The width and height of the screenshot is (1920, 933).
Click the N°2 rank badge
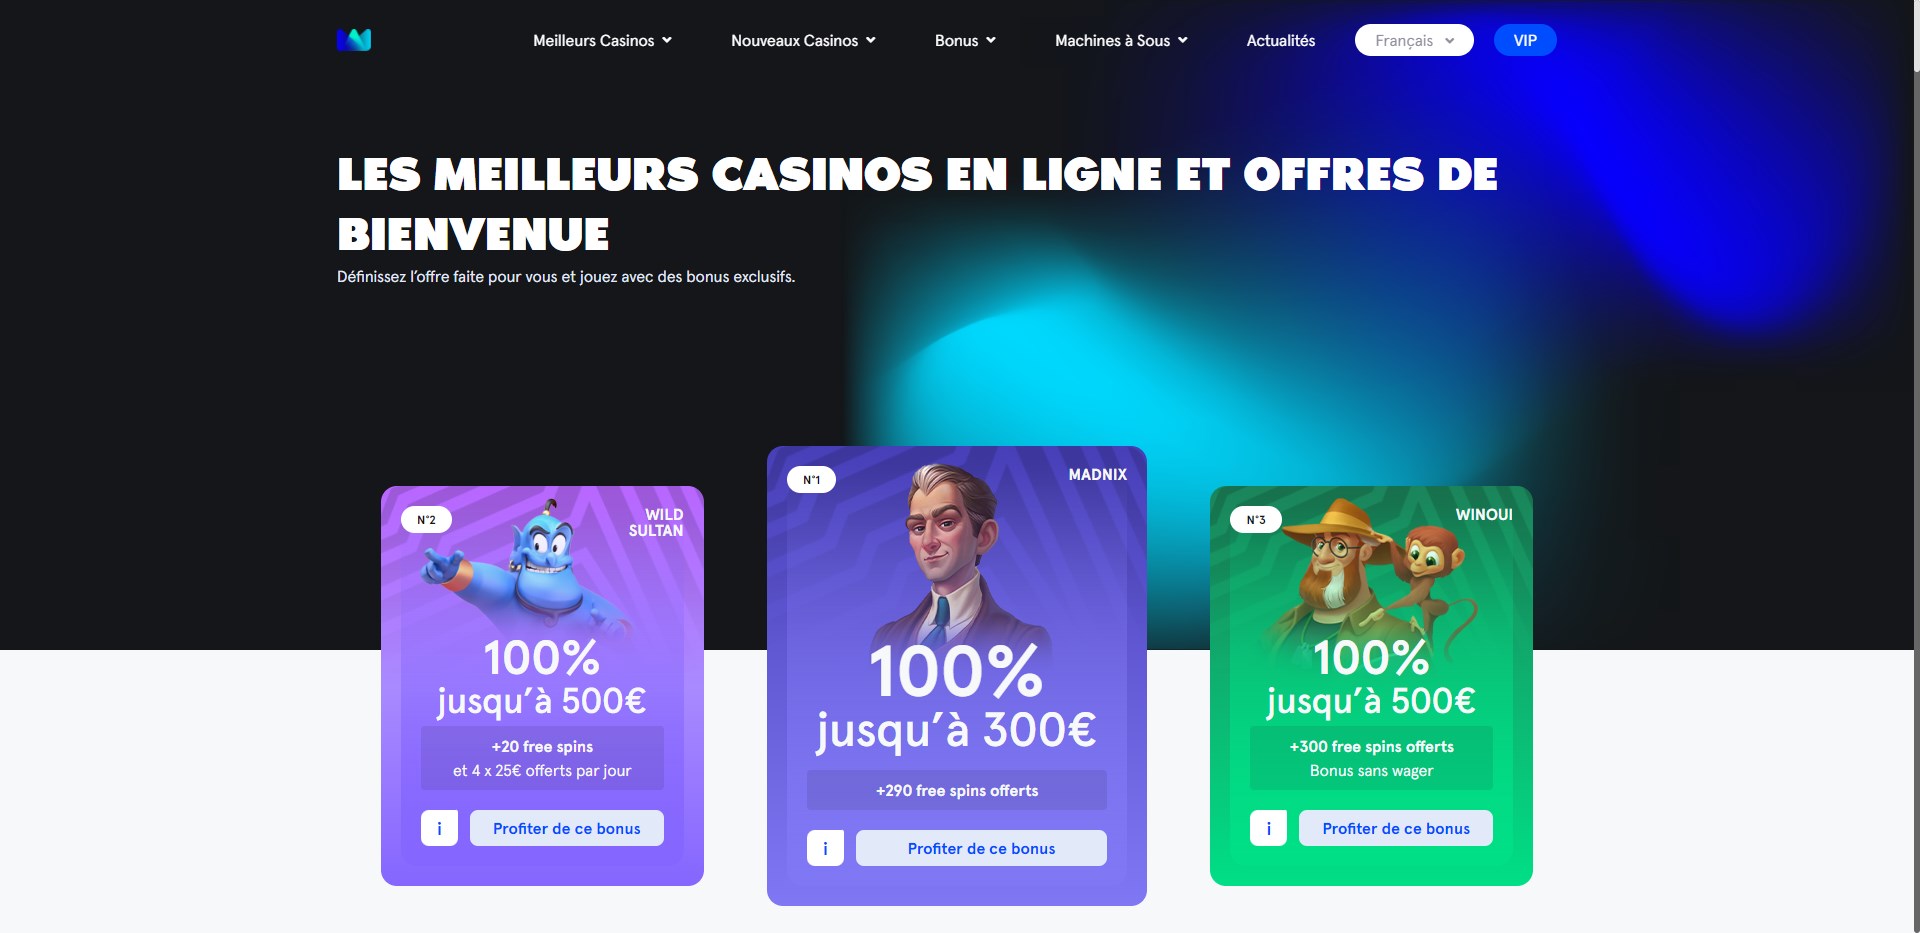coord(426,520)
